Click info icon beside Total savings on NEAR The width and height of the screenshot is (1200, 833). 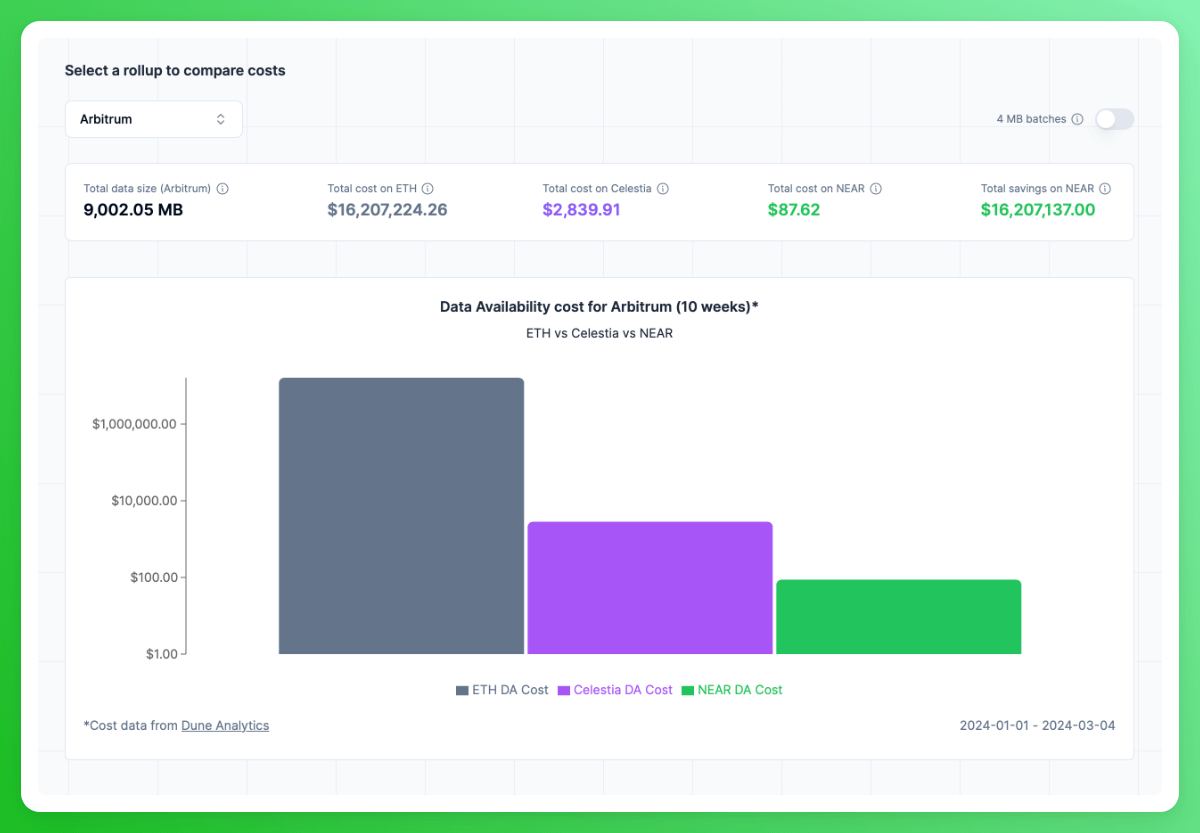coord(1105,189)
